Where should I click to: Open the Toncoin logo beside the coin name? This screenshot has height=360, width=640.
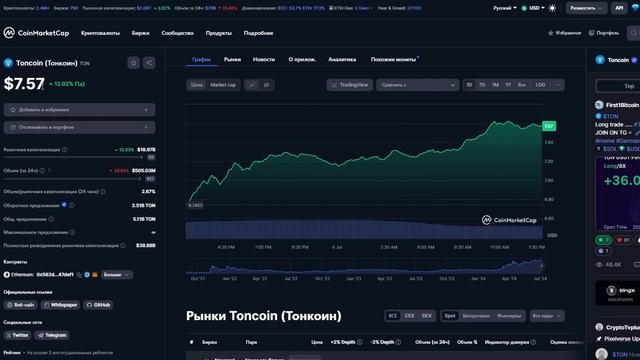(x=8, y=63)
